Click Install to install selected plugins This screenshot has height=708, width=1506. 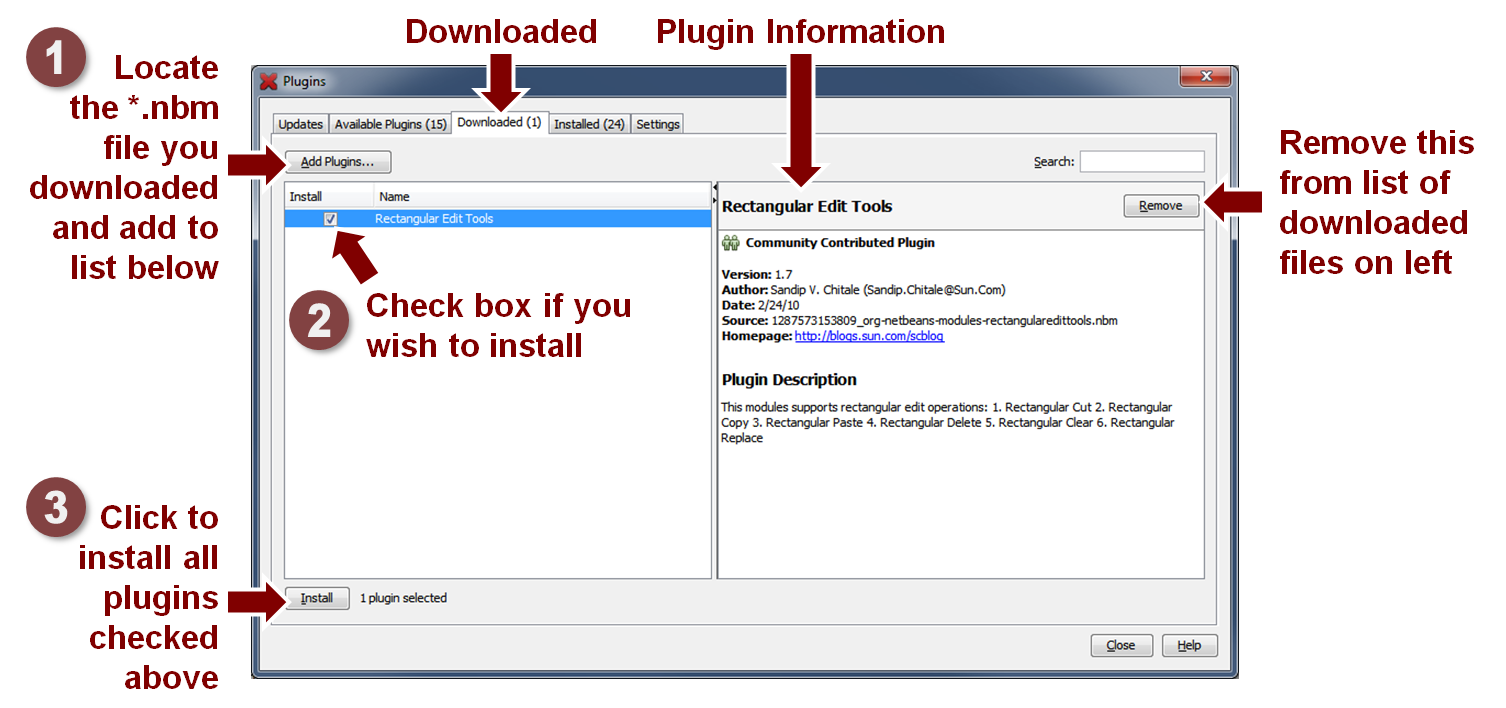coord(316,597)
